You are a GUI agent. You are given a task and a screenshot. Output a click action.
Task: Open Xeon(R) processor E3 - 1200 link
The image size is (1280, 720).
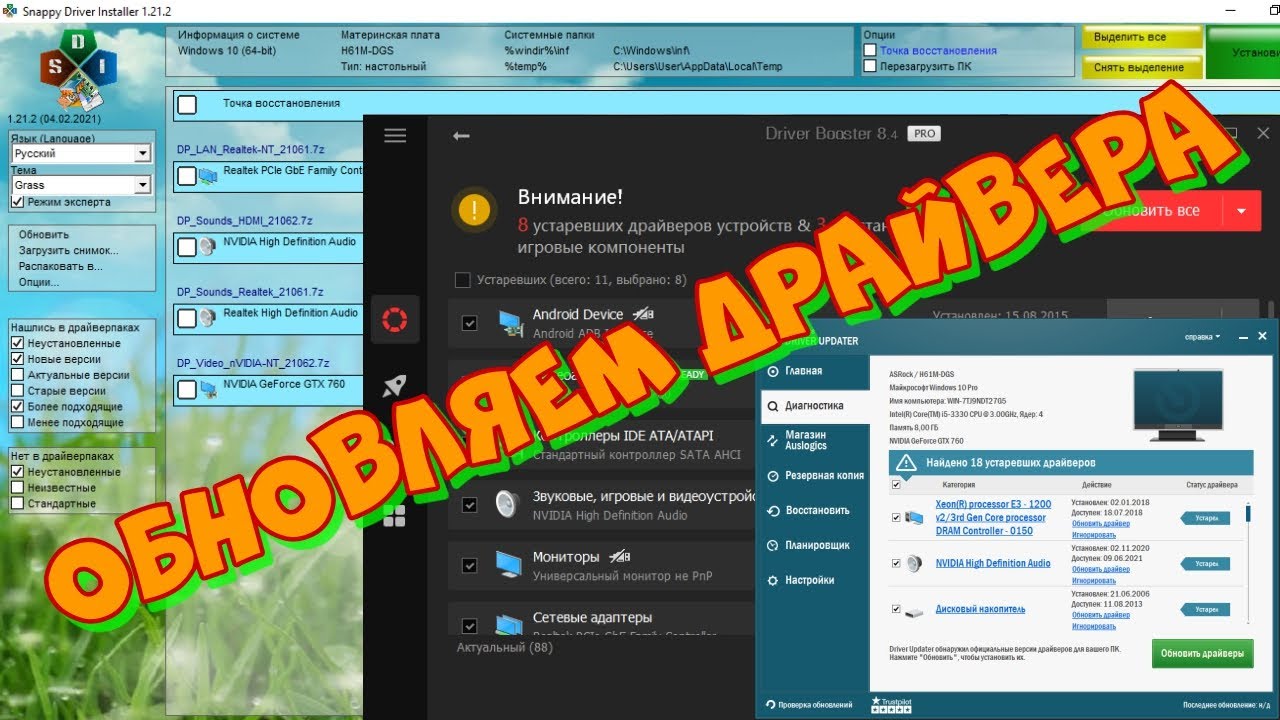click(993, 518)
